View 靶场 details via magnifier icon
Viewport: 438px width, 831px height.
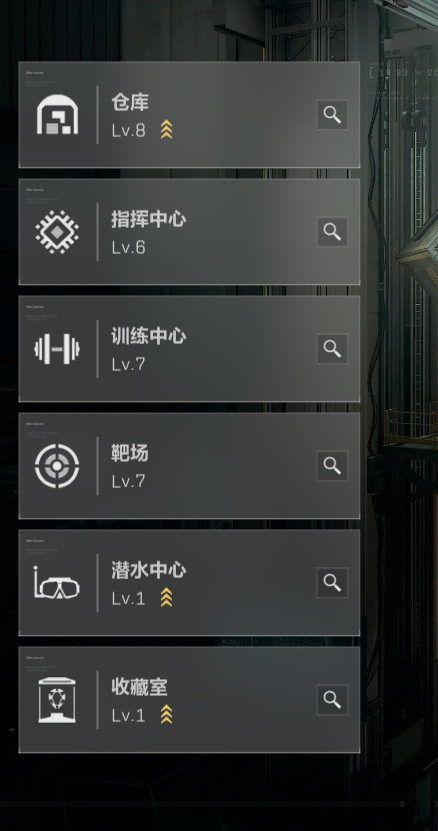pyautogui.click(x=332, y=466)
